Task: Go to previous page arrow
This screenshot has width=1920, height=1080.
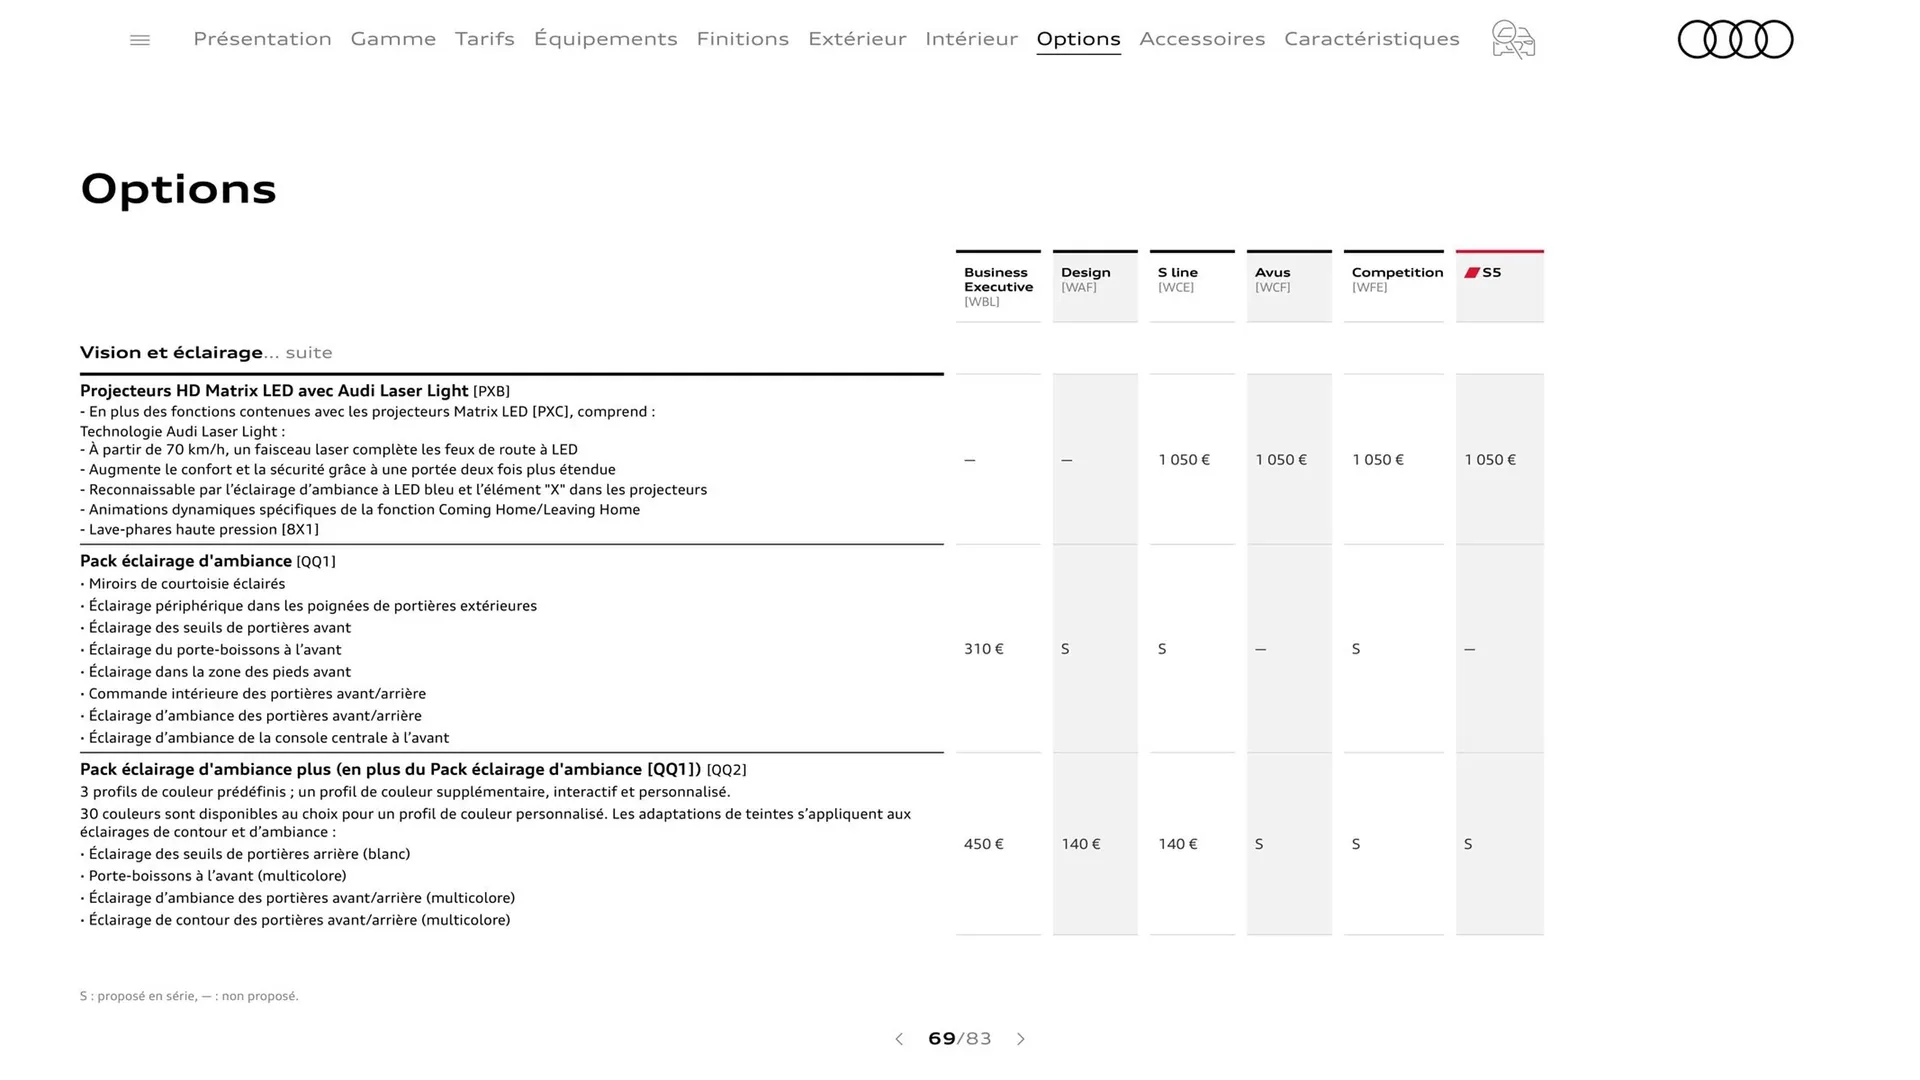Action: click(899, 1039)
